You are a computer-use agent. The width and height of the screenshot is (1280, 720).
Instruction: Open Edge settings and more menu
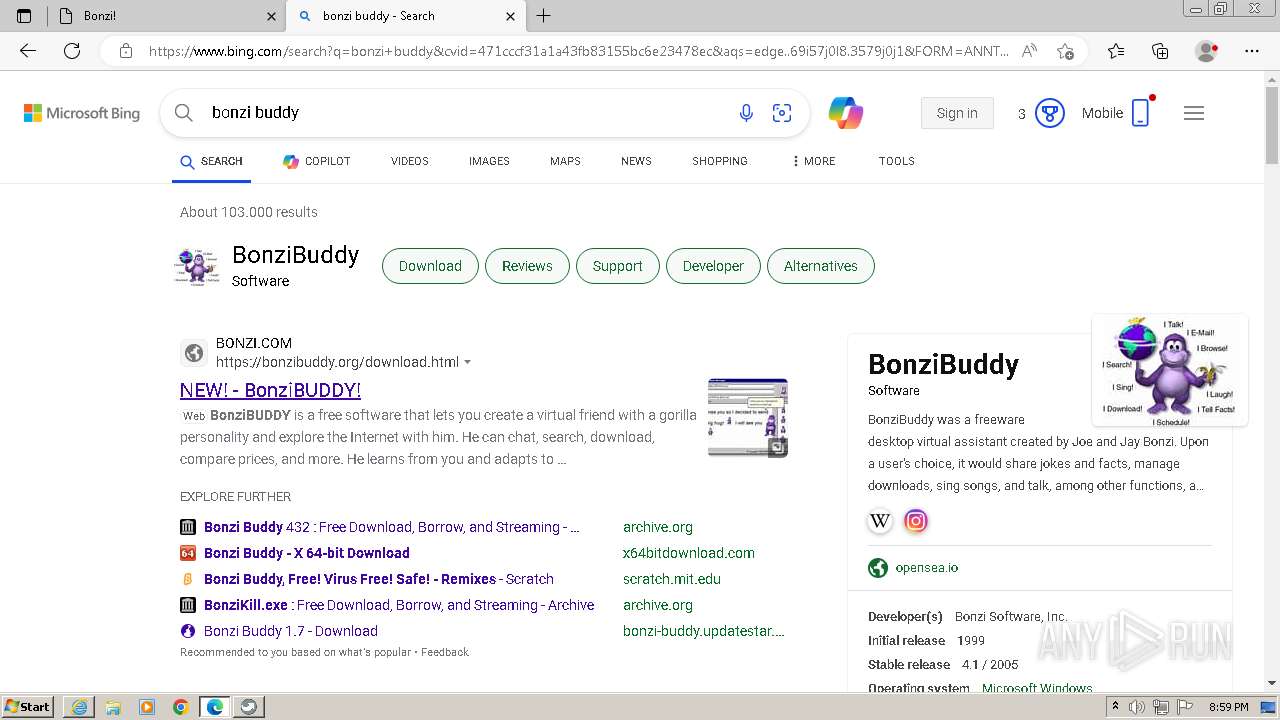click(1252, 51)
